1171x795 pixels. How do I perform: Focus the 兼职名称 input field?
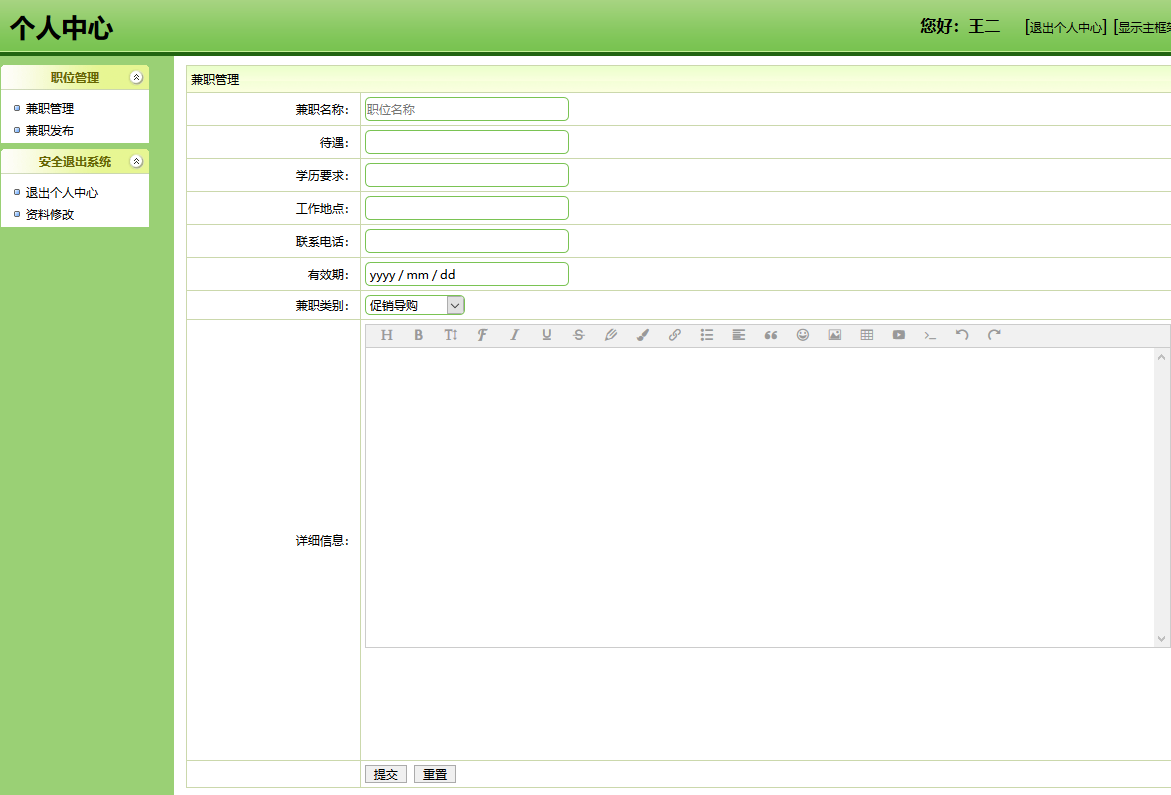click(x=467, y=109)
